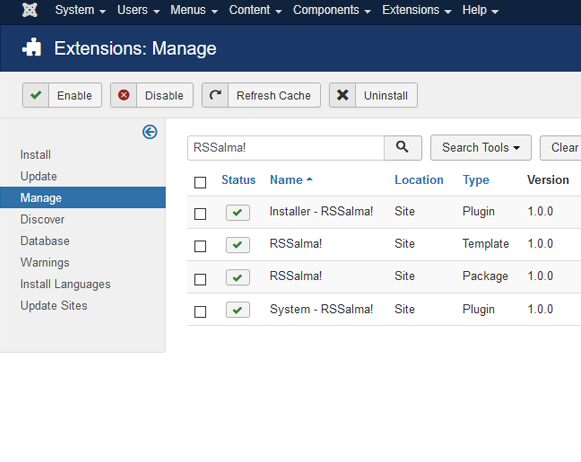Click the Name column sort arrow
This screenshot has height=462, width=581.
(x=309, y=179)
